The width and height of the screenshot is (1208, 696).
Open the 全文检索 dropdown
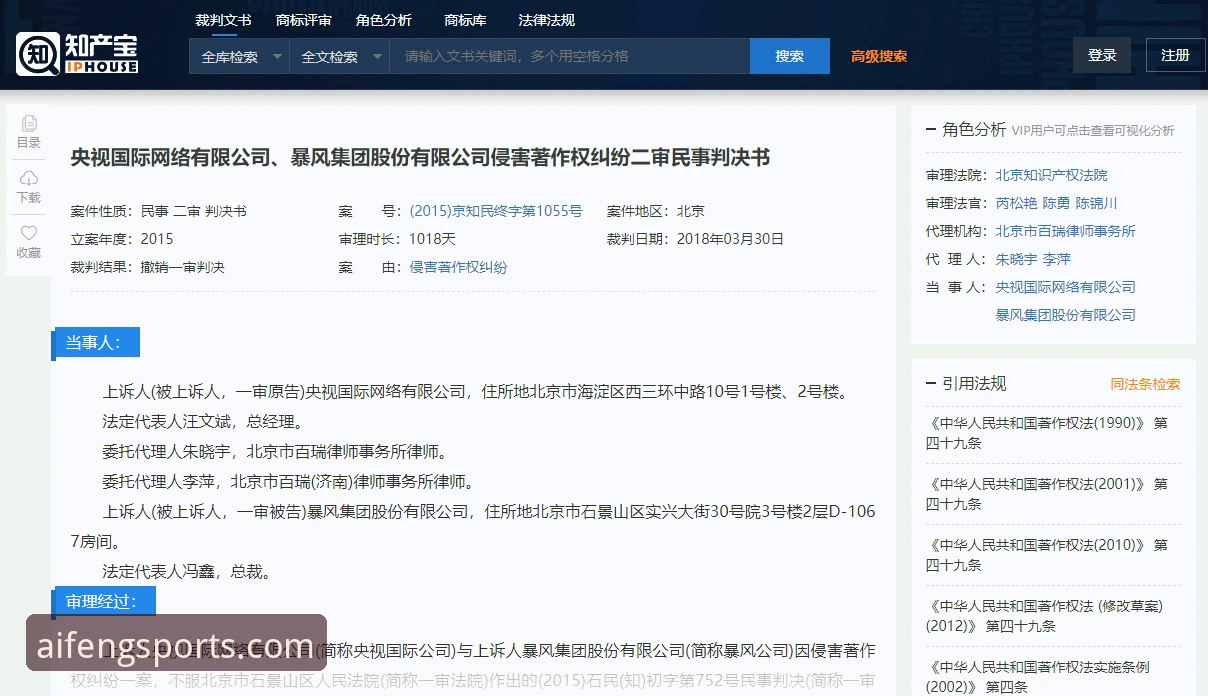point(340,57)
